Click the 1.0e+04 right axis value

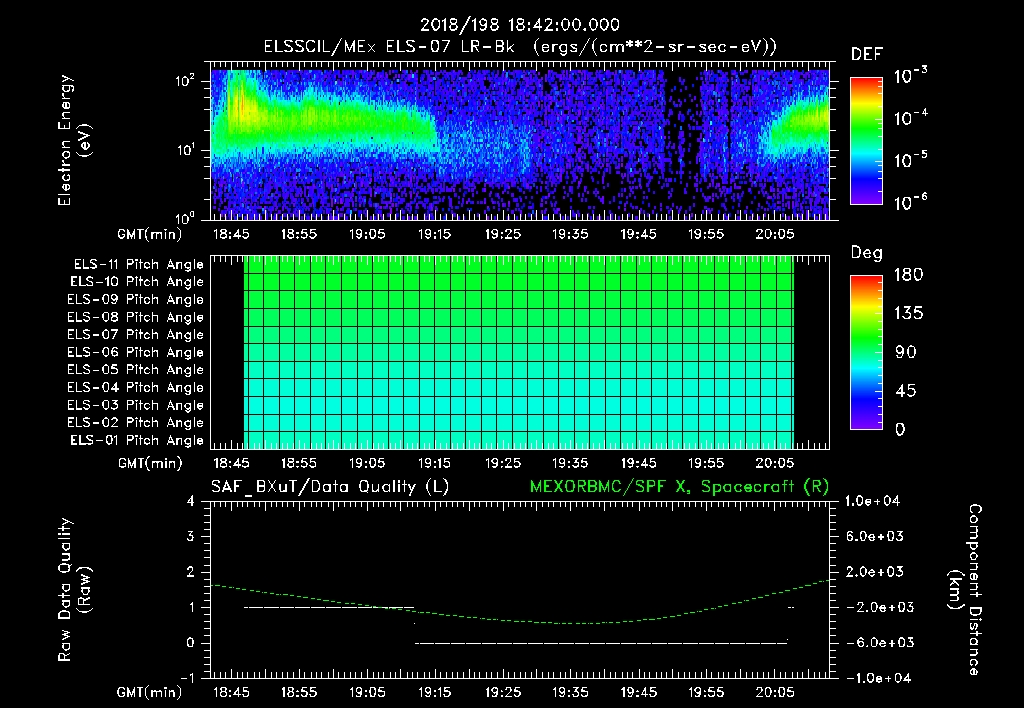coord(873,501)
